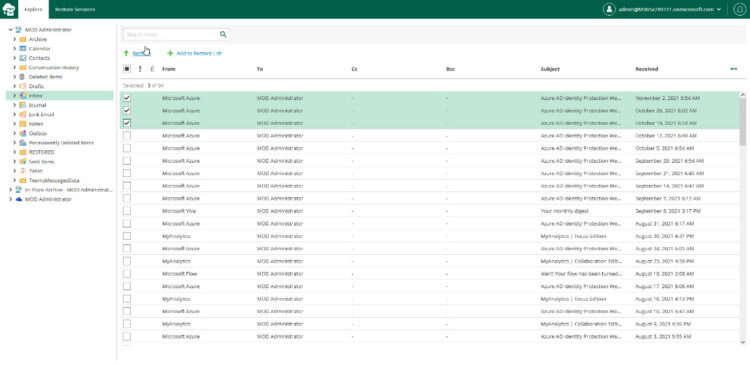Uncheck the November 2, 2021 email
The image size is (750, 366).
click(x=127, y=98)
